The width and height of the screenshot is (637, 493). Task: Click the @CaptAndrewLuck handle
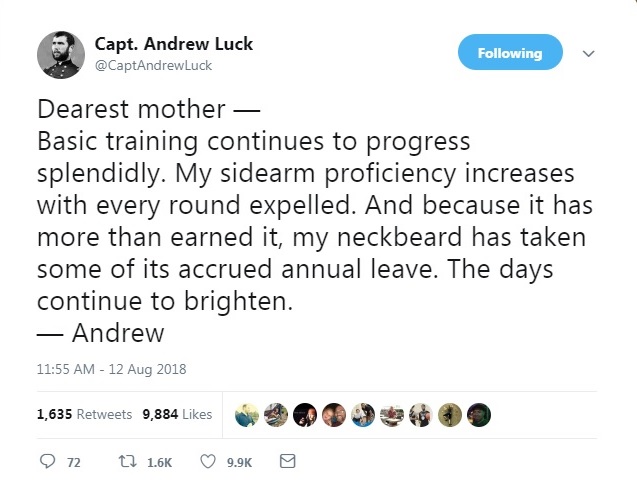coord(153,66)
